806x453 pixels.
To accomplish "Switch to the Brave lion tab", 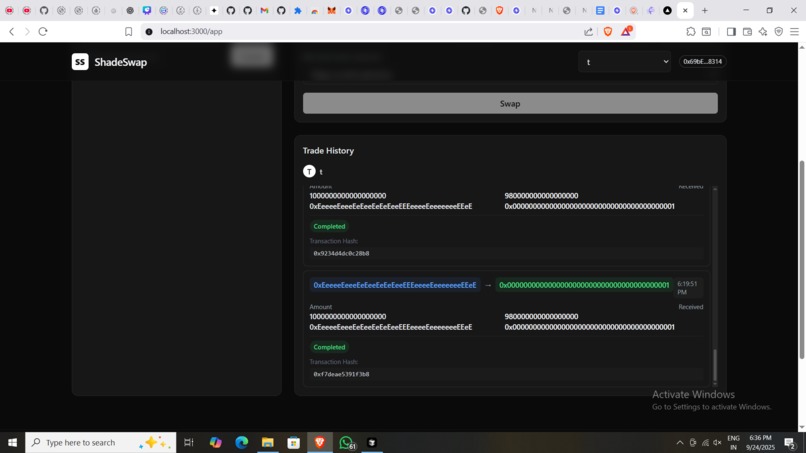I will 499,10.
